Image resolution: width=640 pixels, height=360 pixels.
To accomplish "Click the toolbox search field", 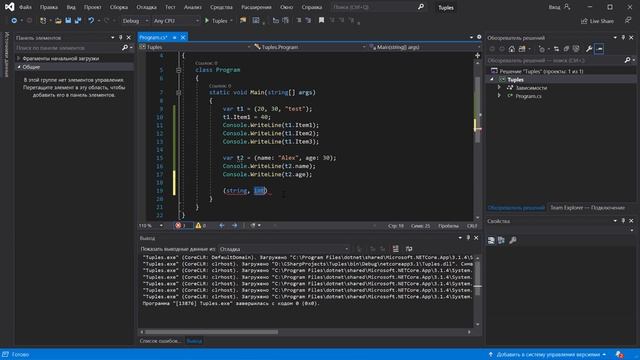I will tap(68, 48).
